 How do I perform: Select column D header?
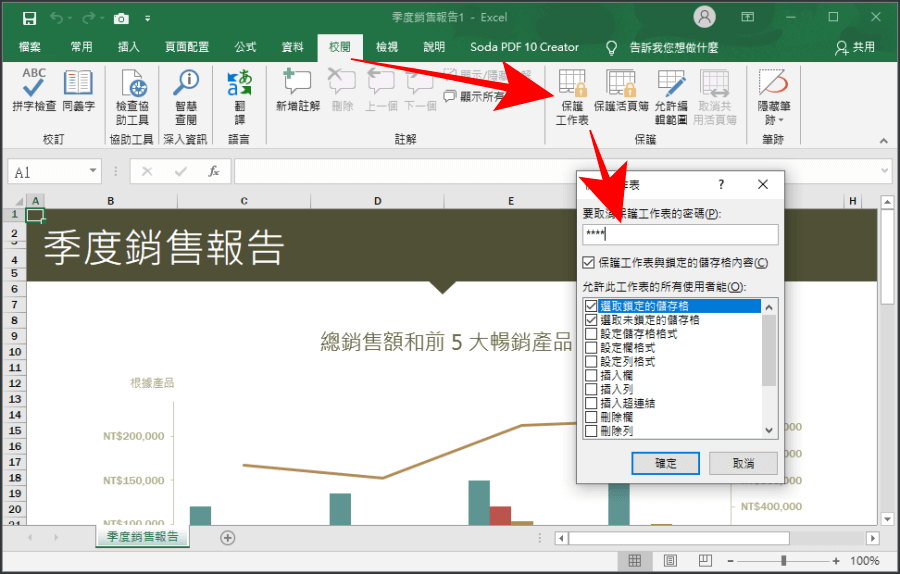(x=377, y=201)
